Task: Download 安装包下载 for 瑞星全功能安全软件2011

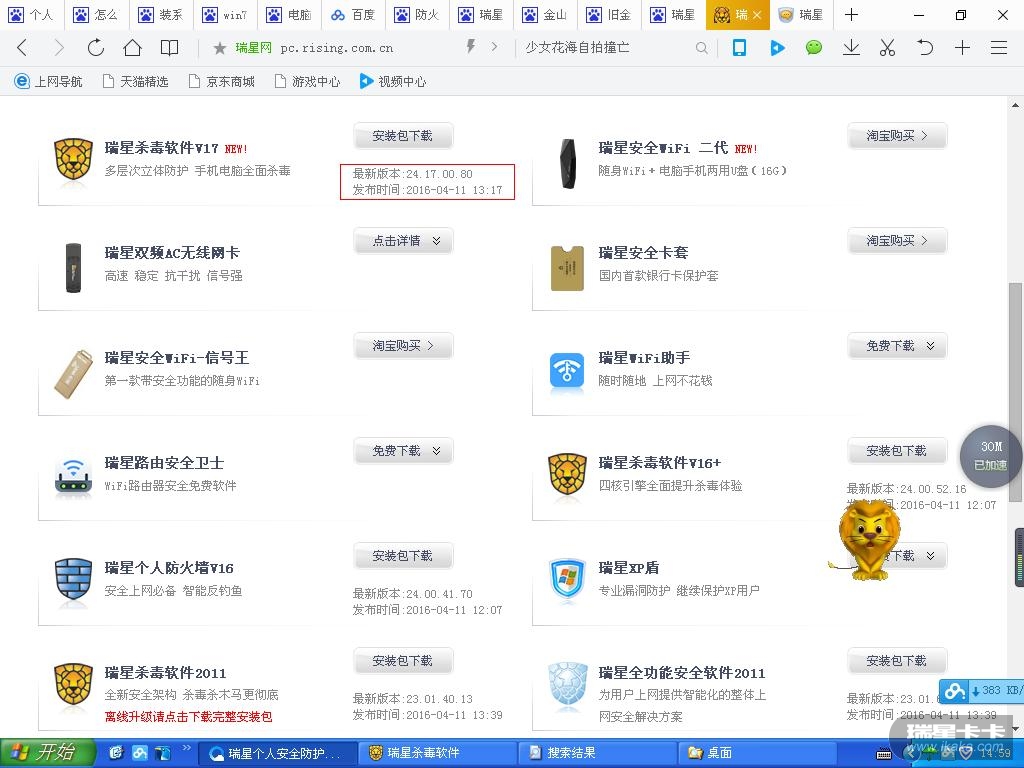Action: click(897, 661)
